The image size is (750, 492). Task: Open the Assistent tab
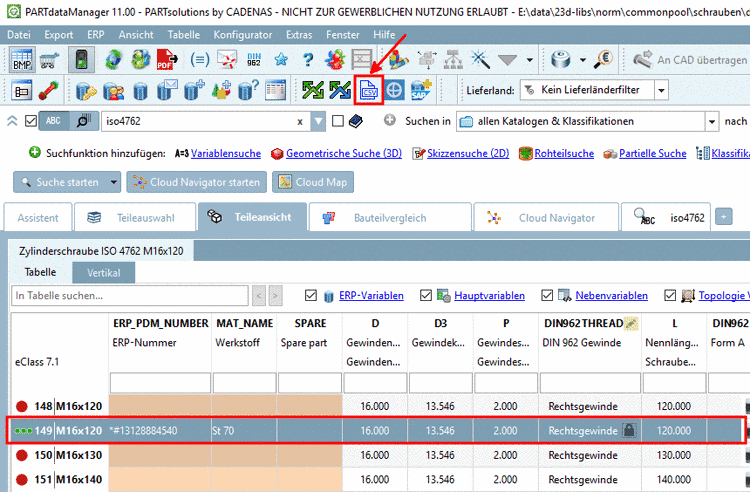(38, 218)
